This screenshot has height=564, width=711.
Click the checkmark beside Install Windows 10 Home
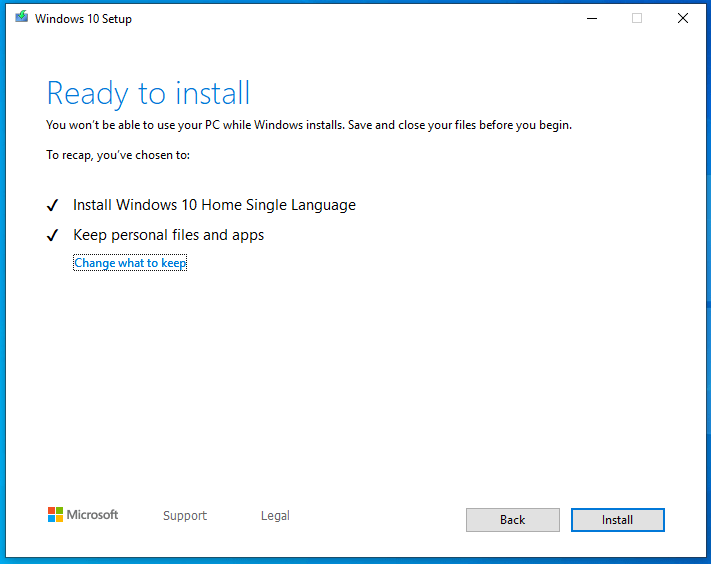pyautogui.click(x=53, y=205)
